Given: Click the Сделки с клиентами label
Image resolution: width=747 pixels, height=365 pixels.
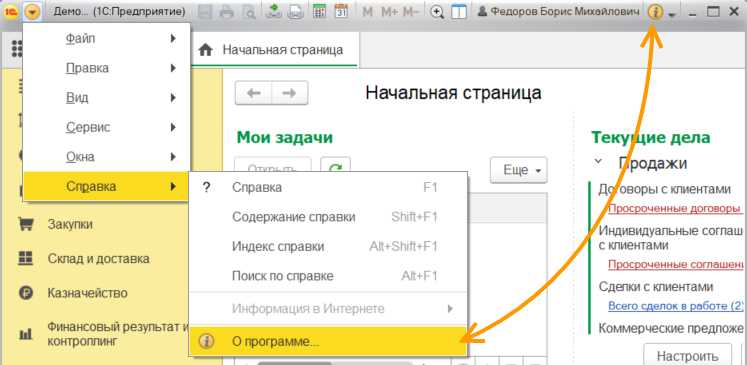Looking at the screenshot, I should click(x=656, y=286).
